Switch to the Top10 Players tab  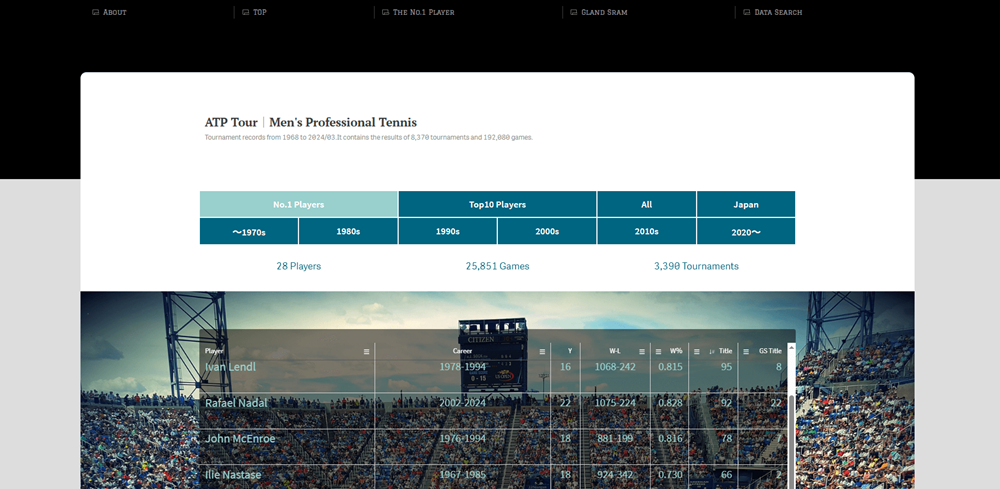[x=497, y=204]
